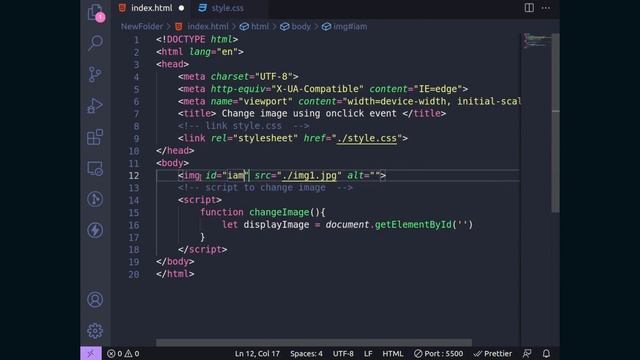This screenshot has width=640, height=360.
Task: Click the remote window indicator in status bar
Action: click(91, 353)
